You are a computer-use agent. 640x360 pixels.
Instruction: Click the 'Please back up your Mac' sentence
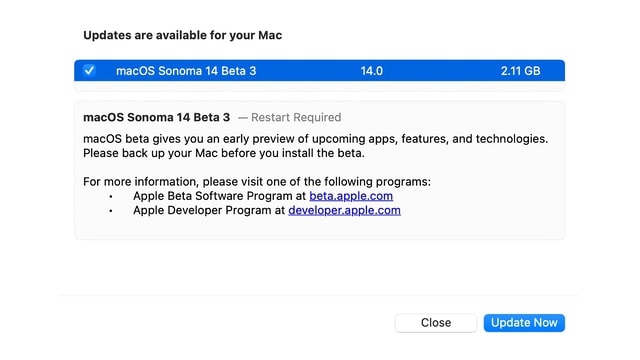[224, 153]
